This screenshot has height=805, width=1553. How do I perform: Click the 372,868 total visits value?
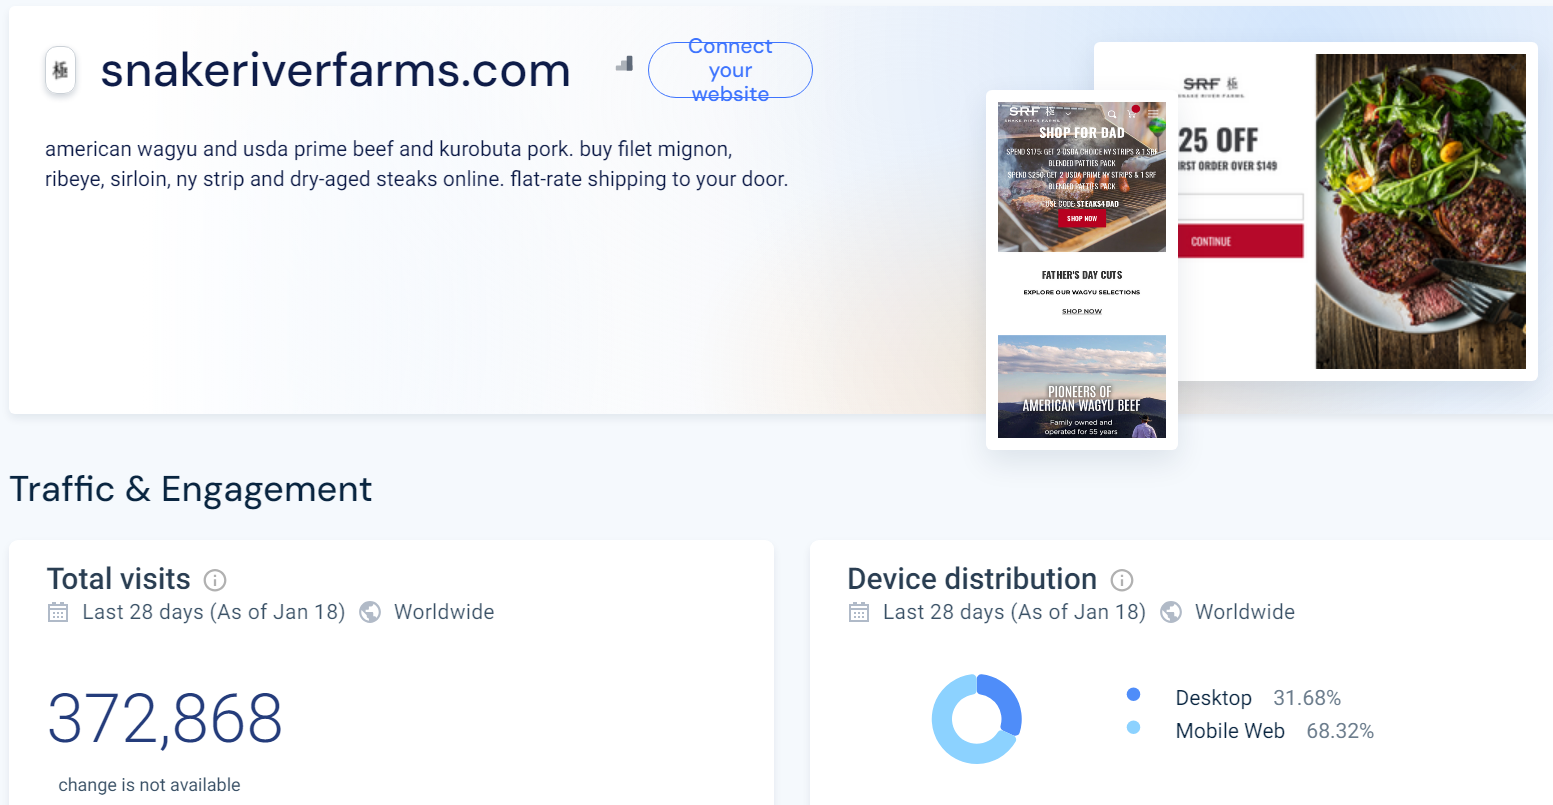coord(165,719)
